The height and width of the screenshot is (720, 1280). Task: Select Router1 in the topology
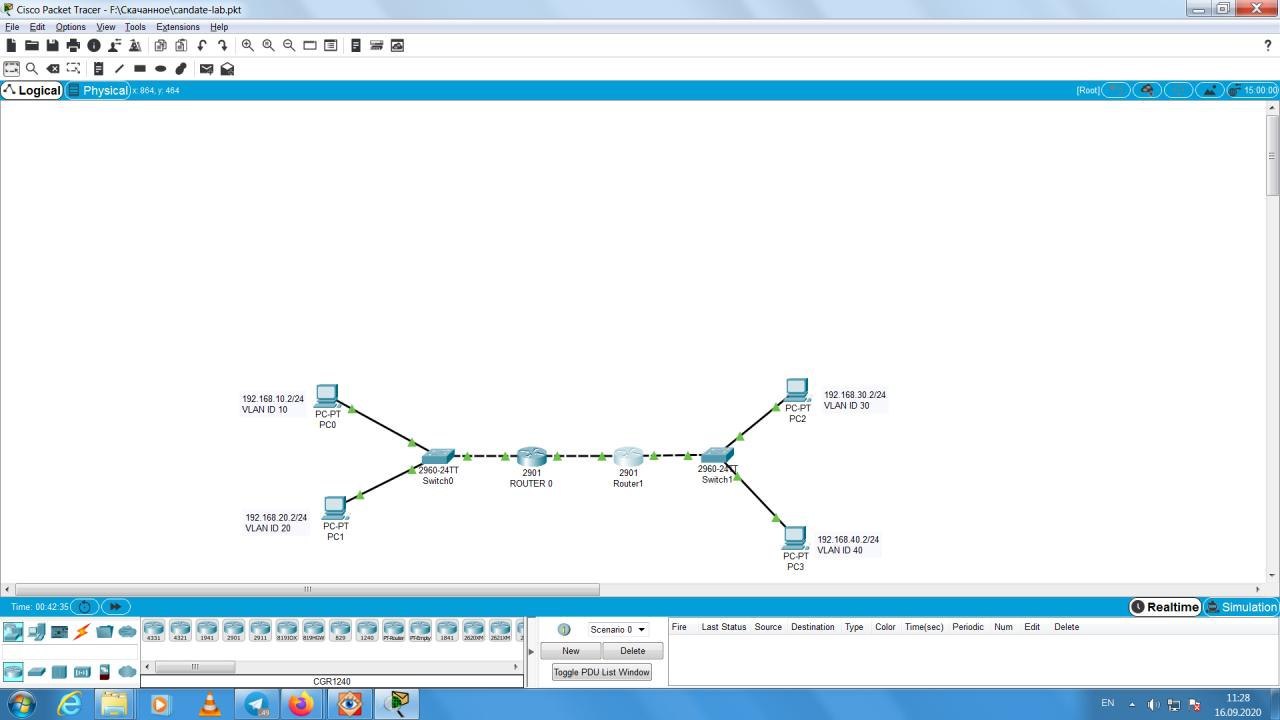pos(628,458)
